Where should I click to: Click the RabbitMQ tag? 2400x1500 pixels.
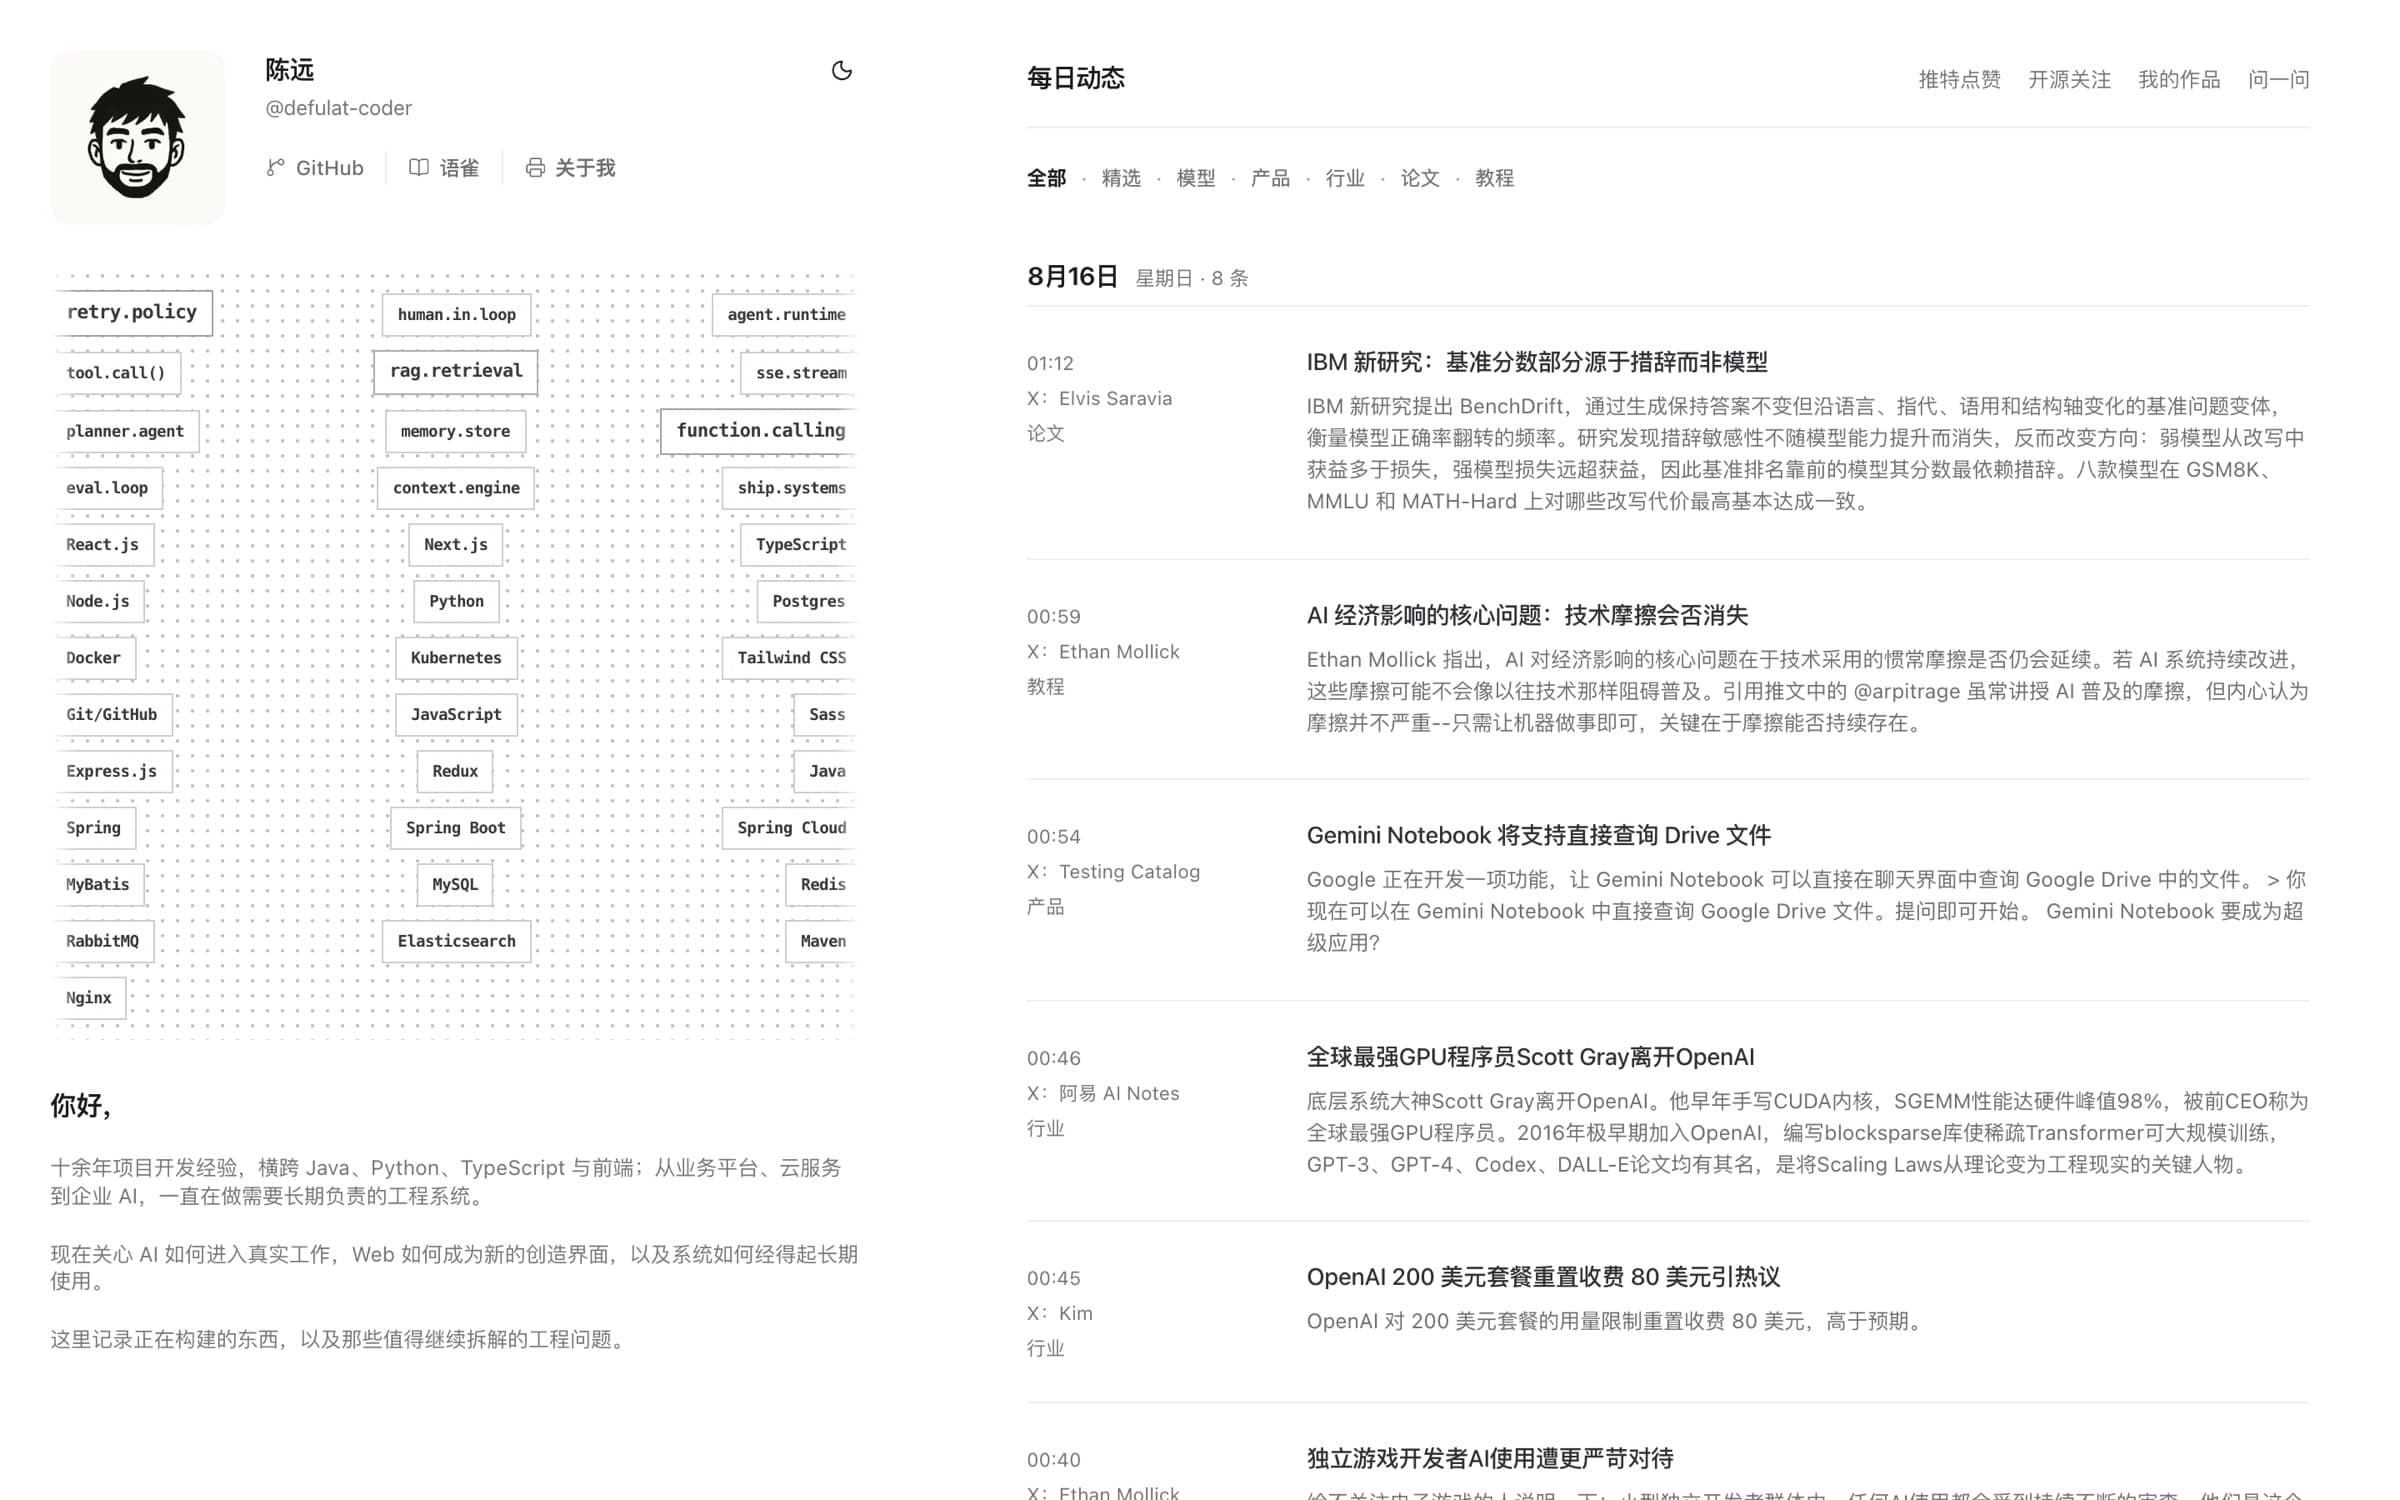(x=103, y=942)
